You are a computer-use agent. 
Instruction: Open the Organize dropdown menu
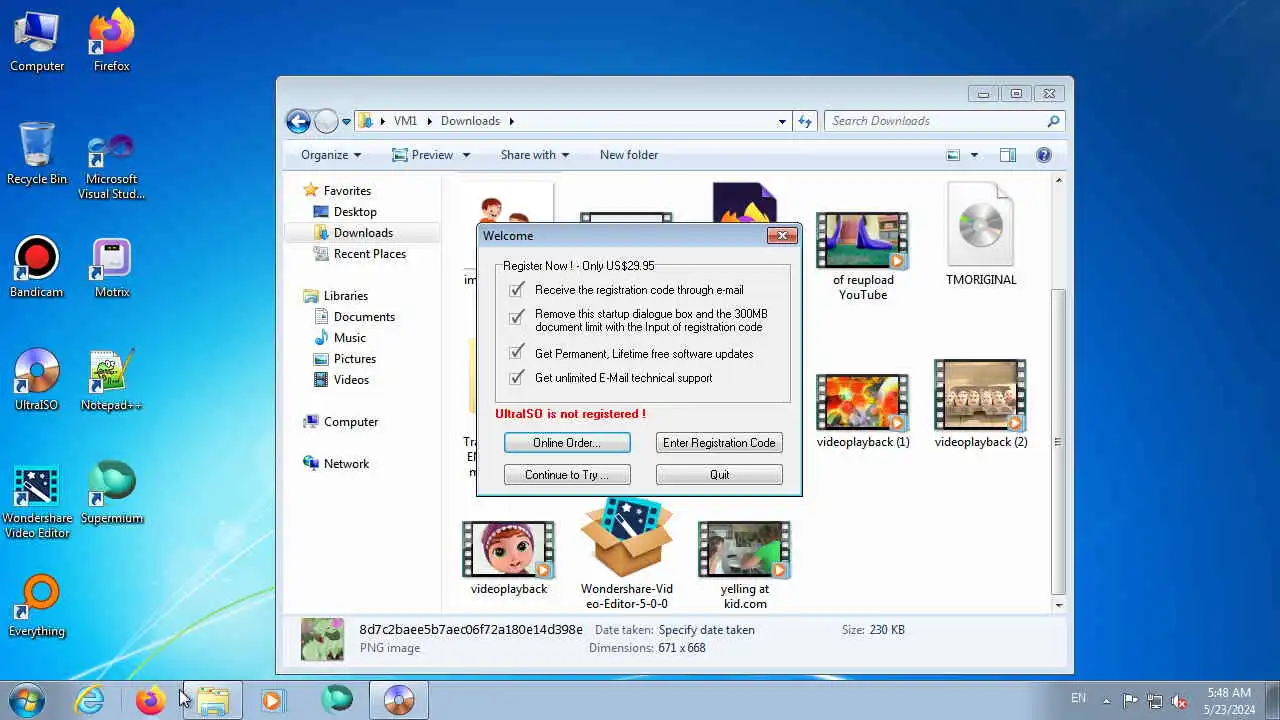[x=331, y=155]
